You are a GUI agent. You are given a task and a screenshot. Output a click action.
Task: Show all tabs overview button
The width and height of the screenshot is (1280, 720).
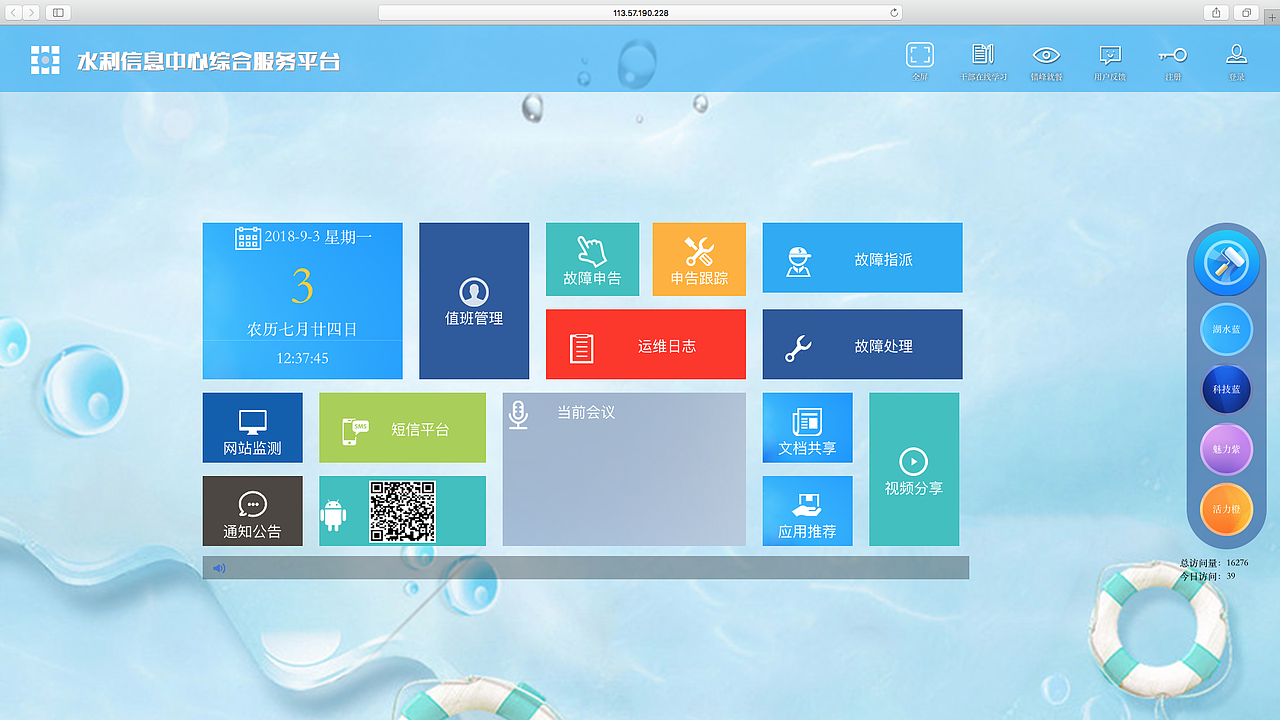point(1247,12)
